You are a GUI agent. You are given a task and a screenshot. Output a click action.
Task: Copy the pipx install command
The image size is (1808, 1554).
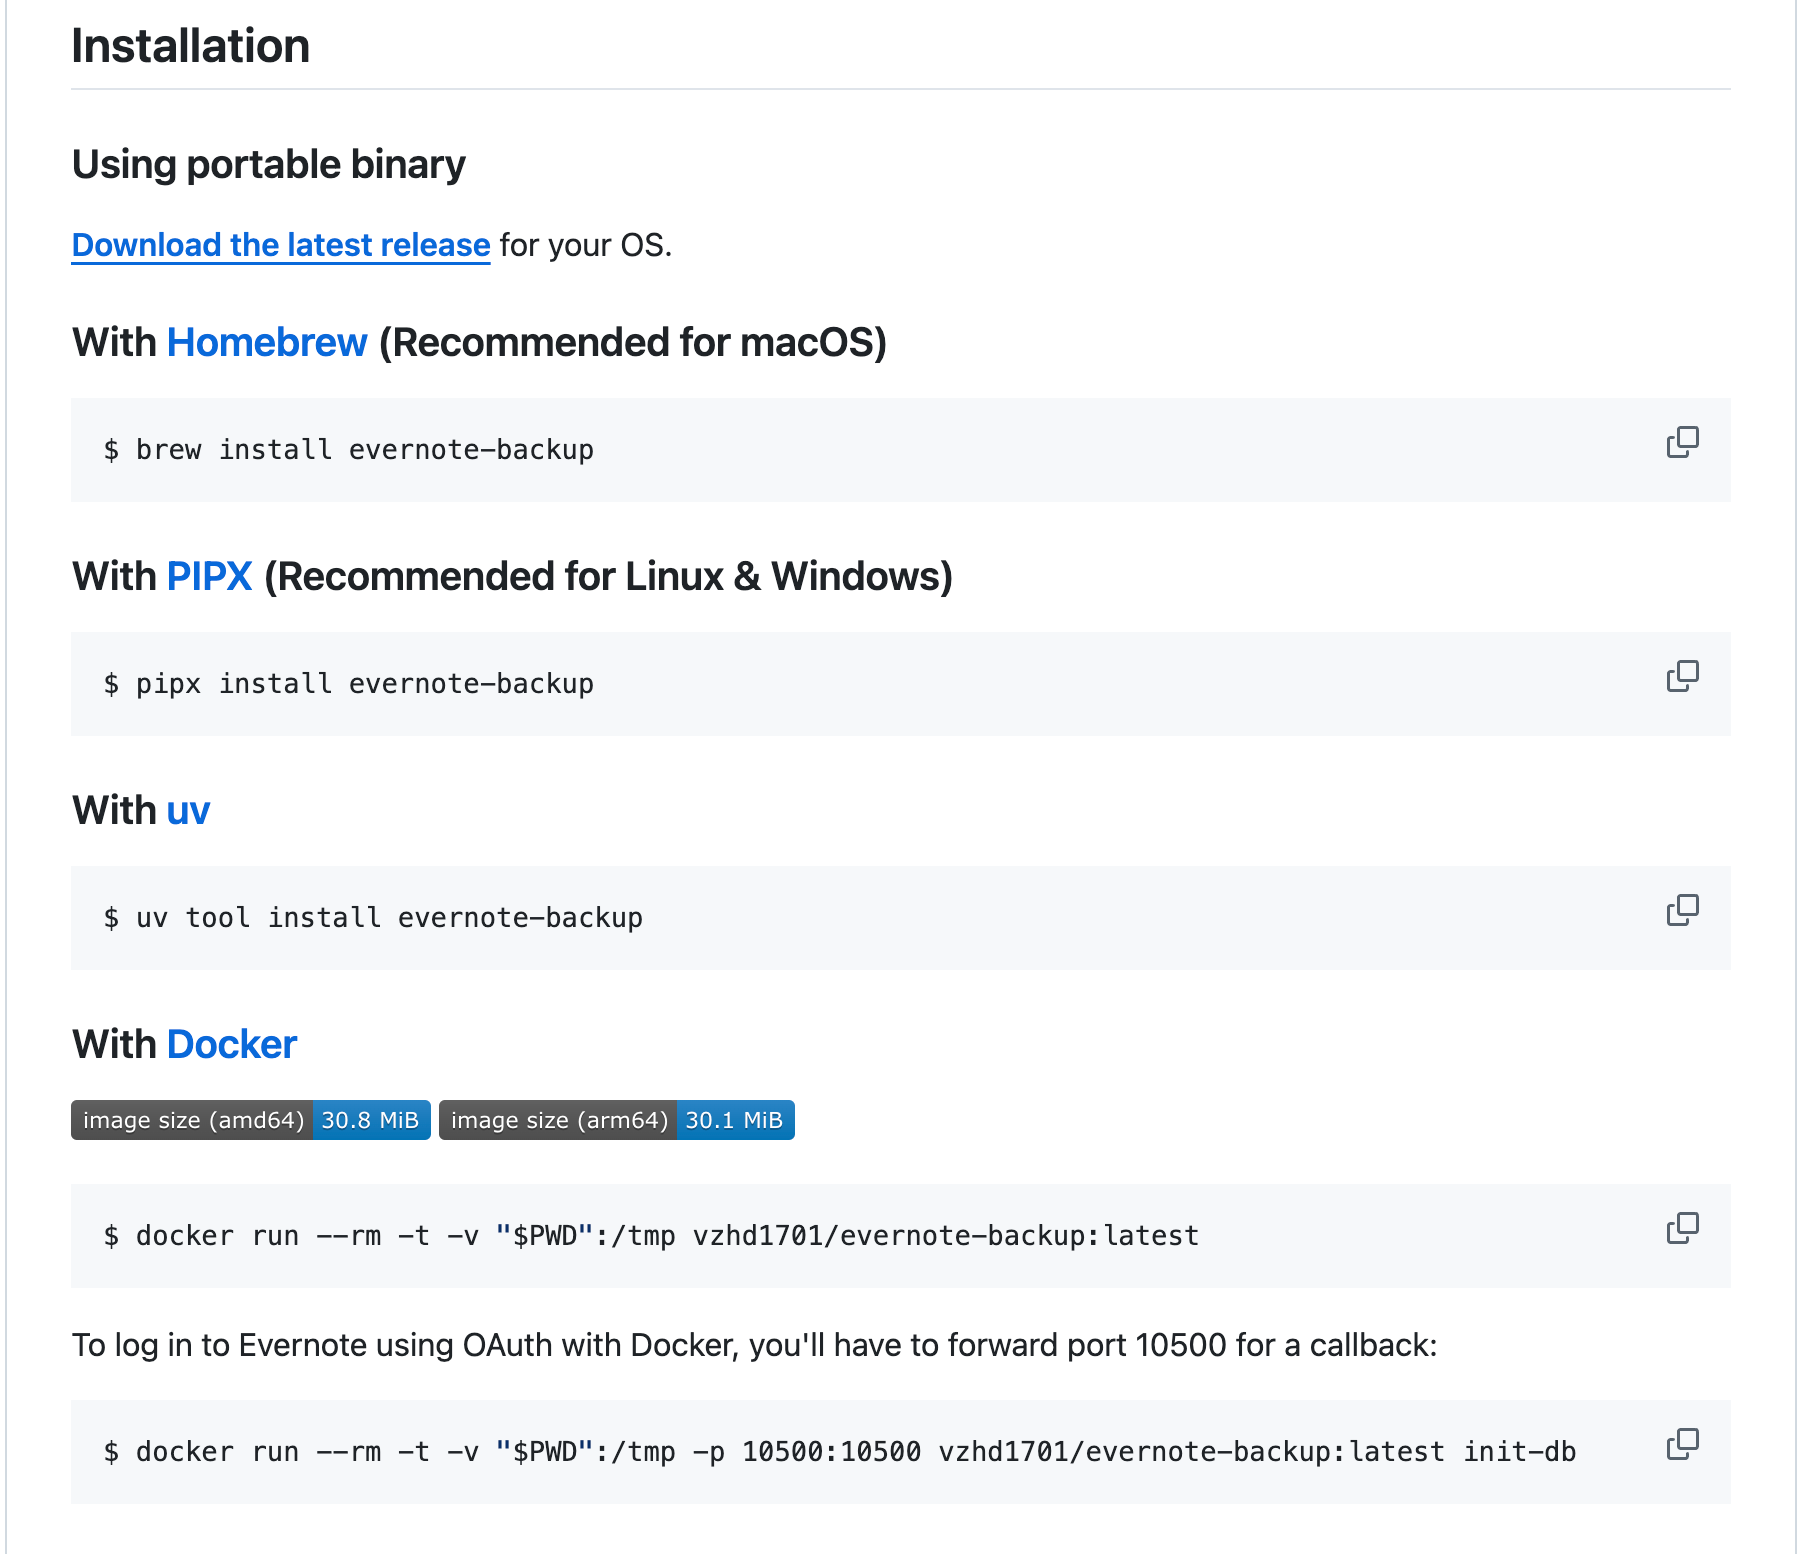point(1682,676)
